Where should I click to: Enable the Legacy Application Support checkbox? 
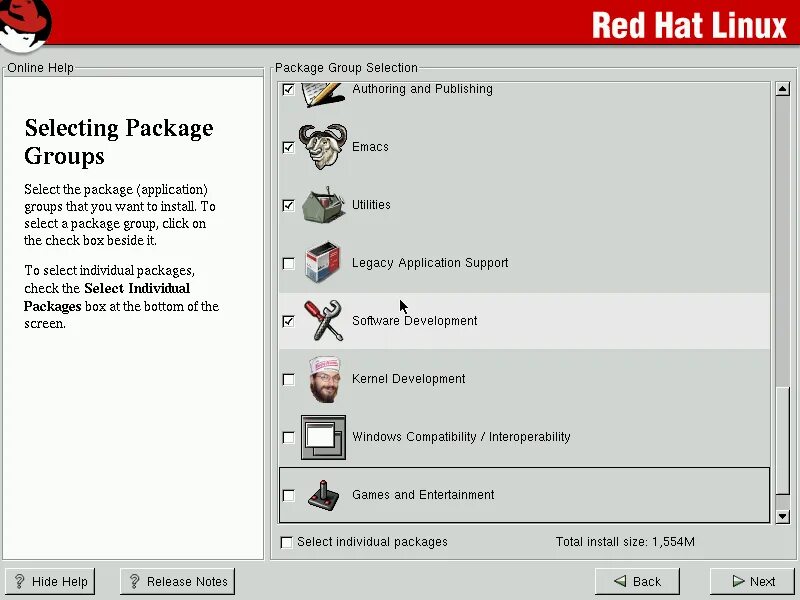point(288,263)
